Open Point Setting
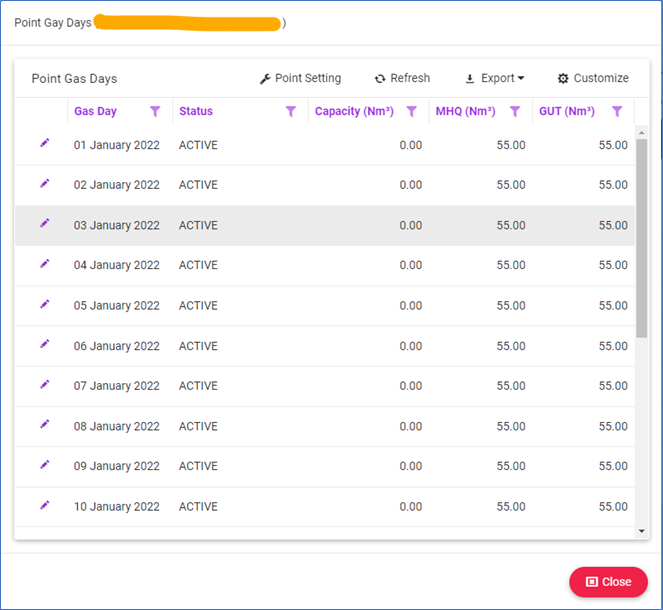 point(300,78)
